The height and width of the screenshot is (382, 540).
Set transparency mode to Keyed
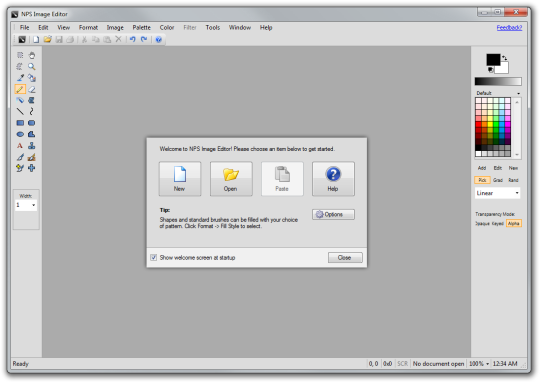point(498,224)
